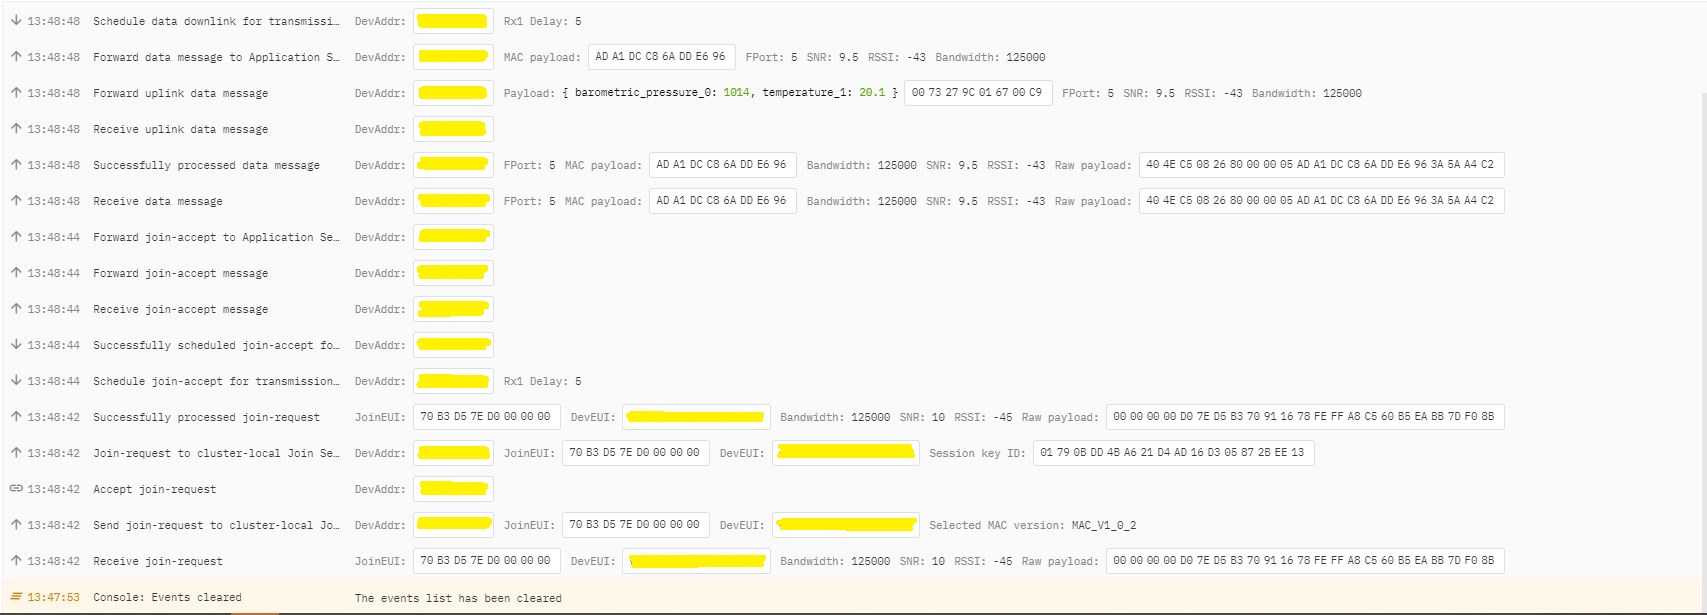Click the Raw payload field in Receive join-request row
Viewport: 1707px width, 615px height.
1303,561
